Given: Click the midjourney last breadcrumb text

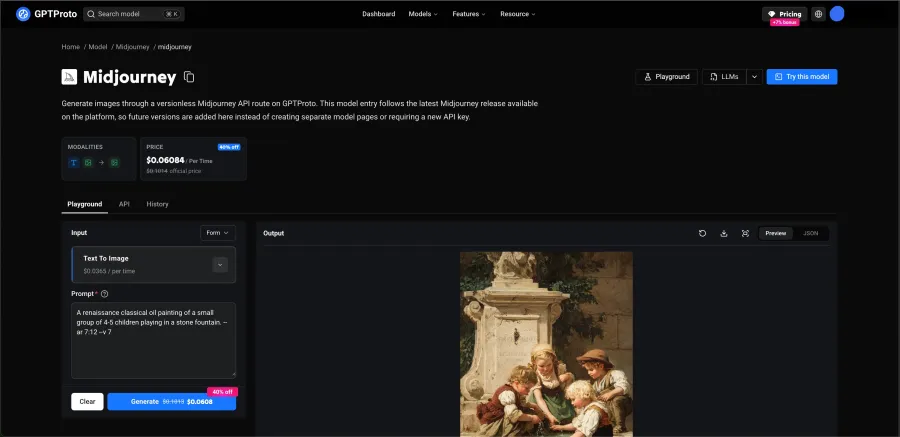Looking at the screenshot, I should (174, 47).
